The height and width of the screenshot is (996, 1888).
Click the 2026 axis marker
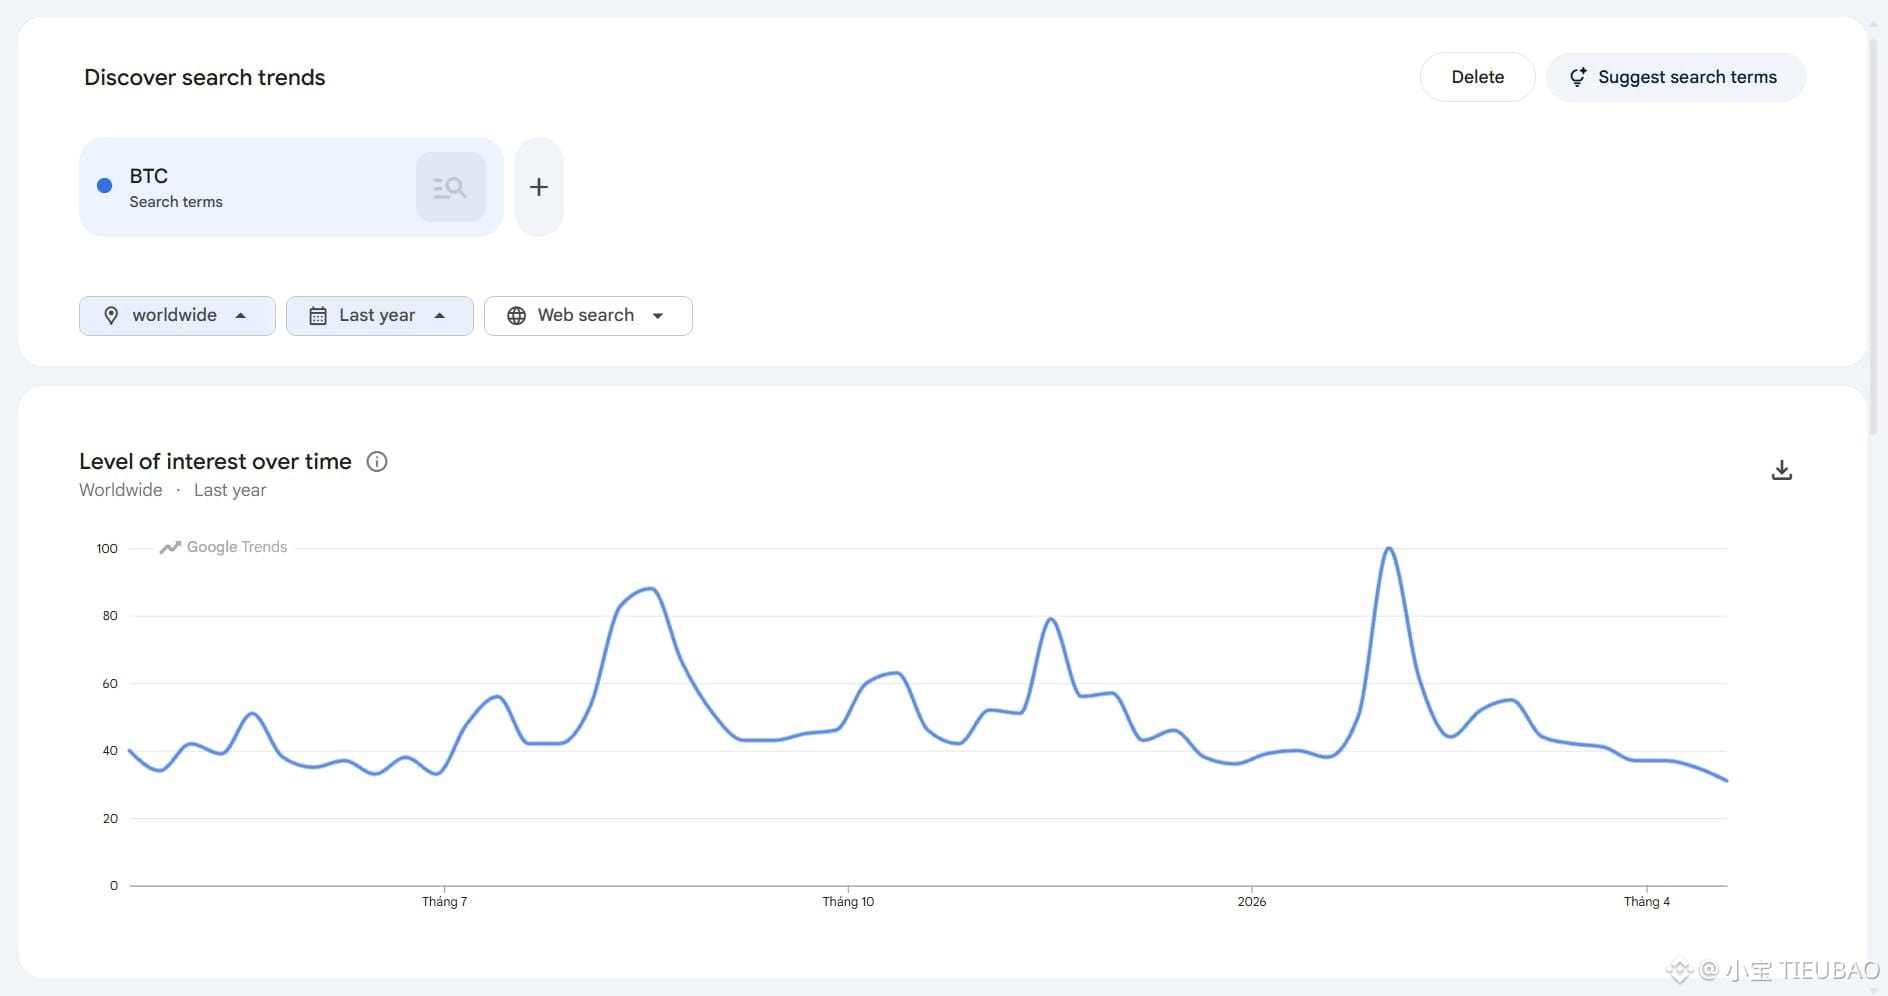[1251, 901]
